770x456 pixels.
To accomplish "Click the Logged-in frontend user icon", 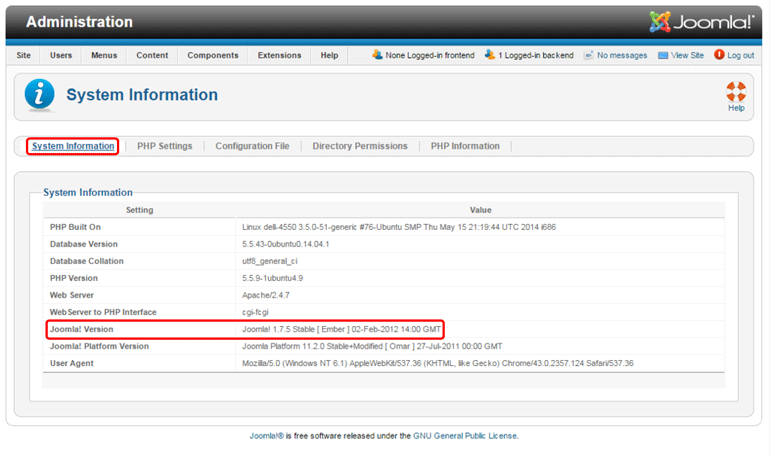I will (x=377, y=56).
